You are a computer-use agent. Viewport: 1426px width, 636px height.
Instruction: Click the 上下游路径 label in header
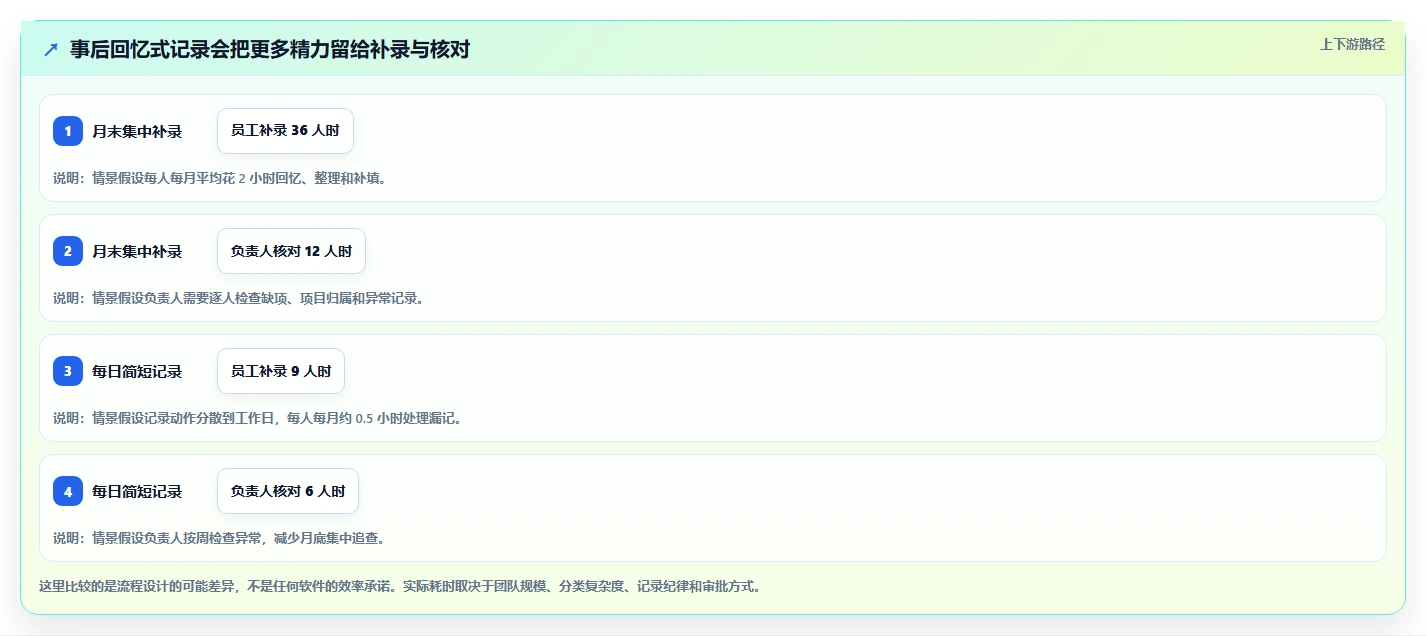(x=1352, y=44)
